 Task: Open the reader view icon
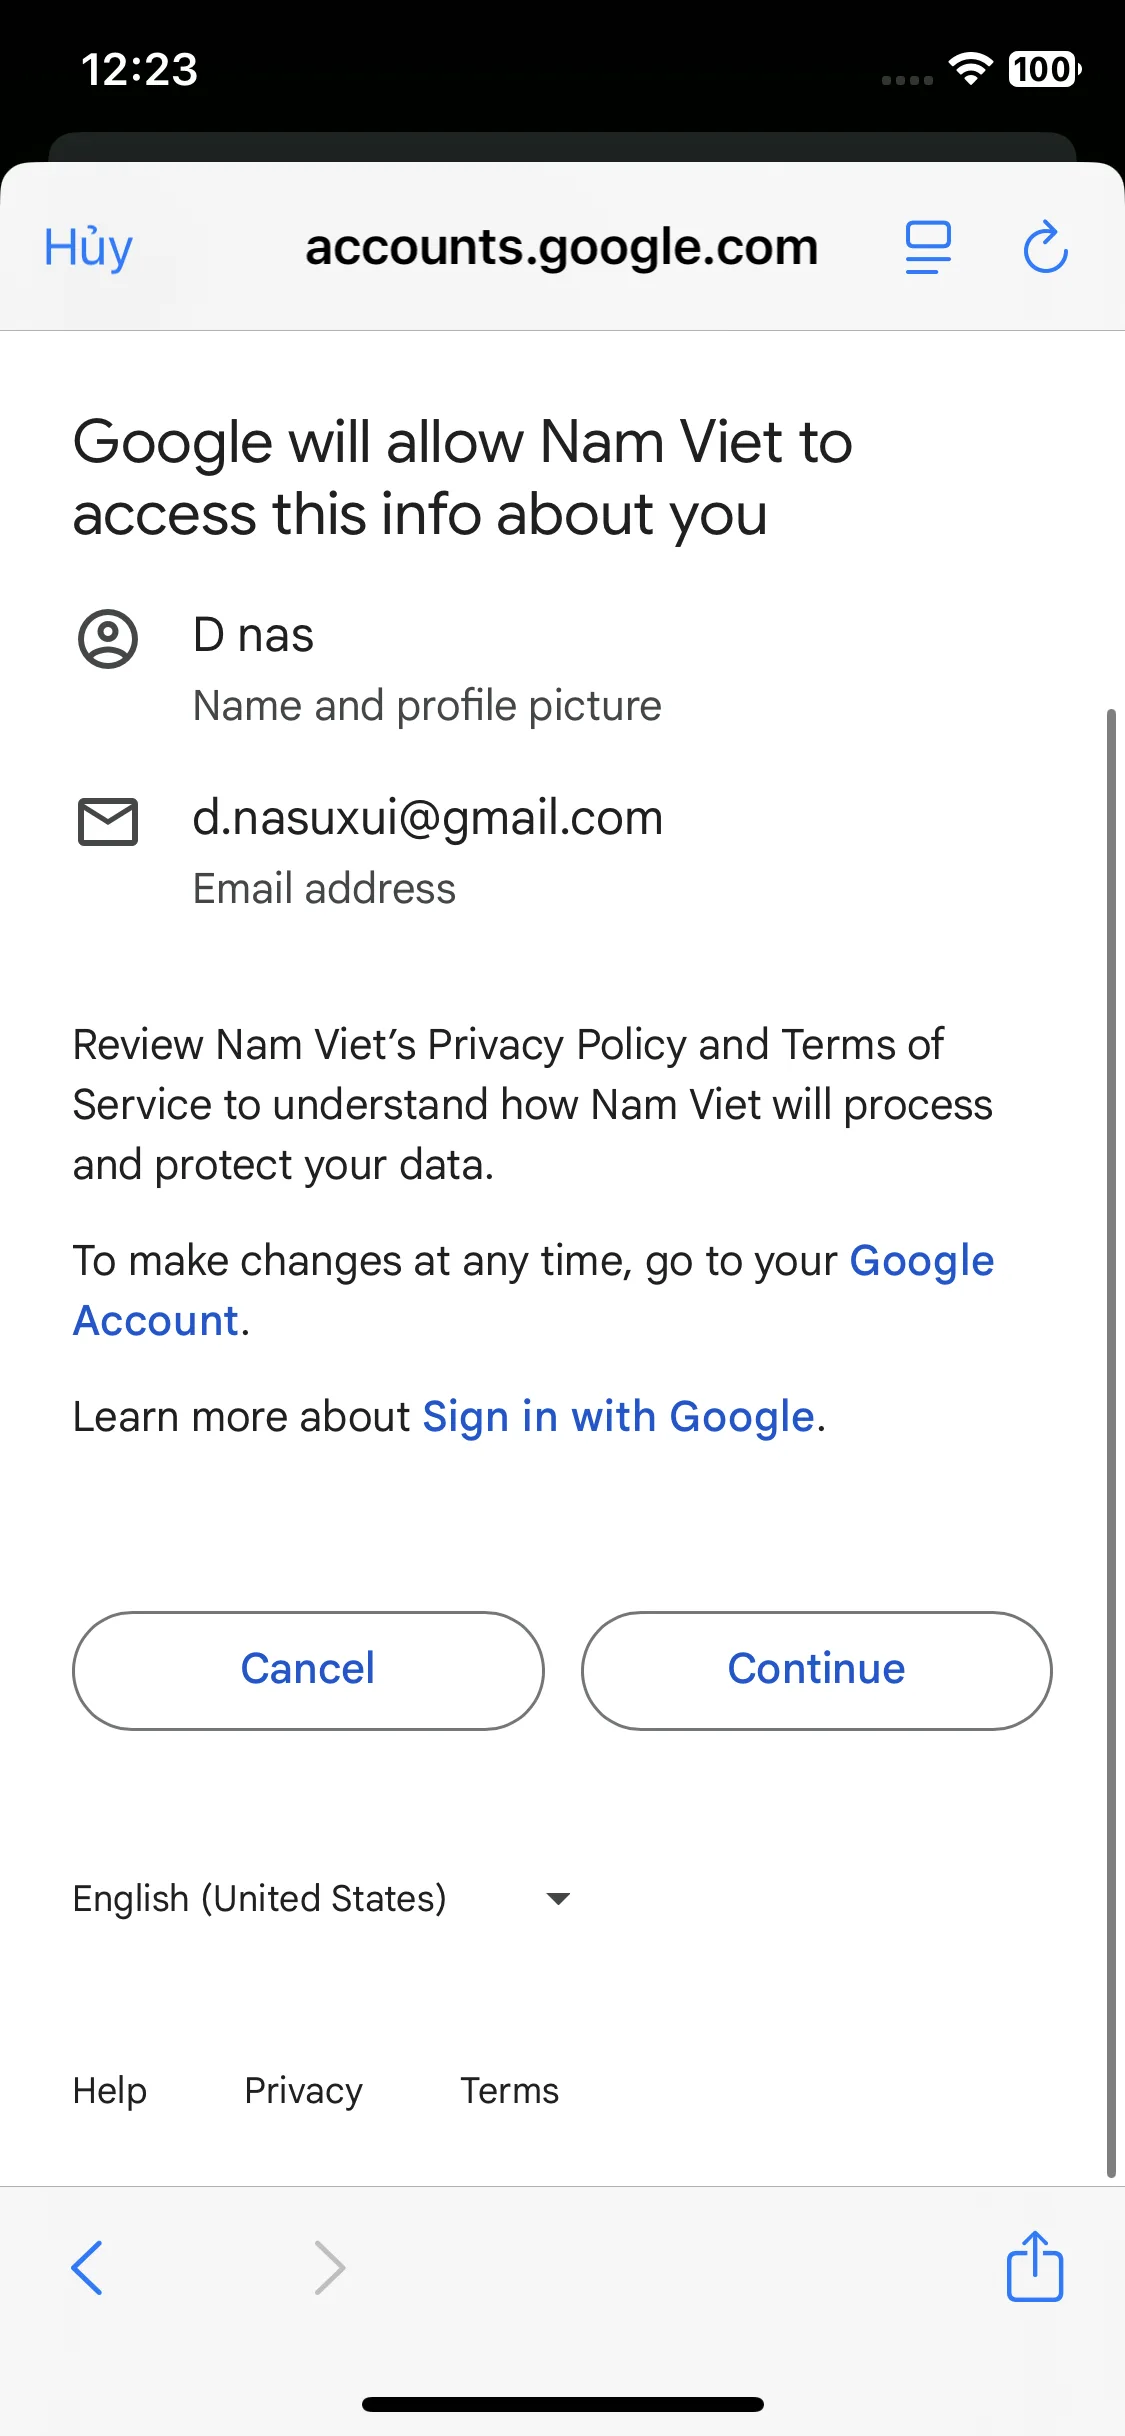point(927,247)
